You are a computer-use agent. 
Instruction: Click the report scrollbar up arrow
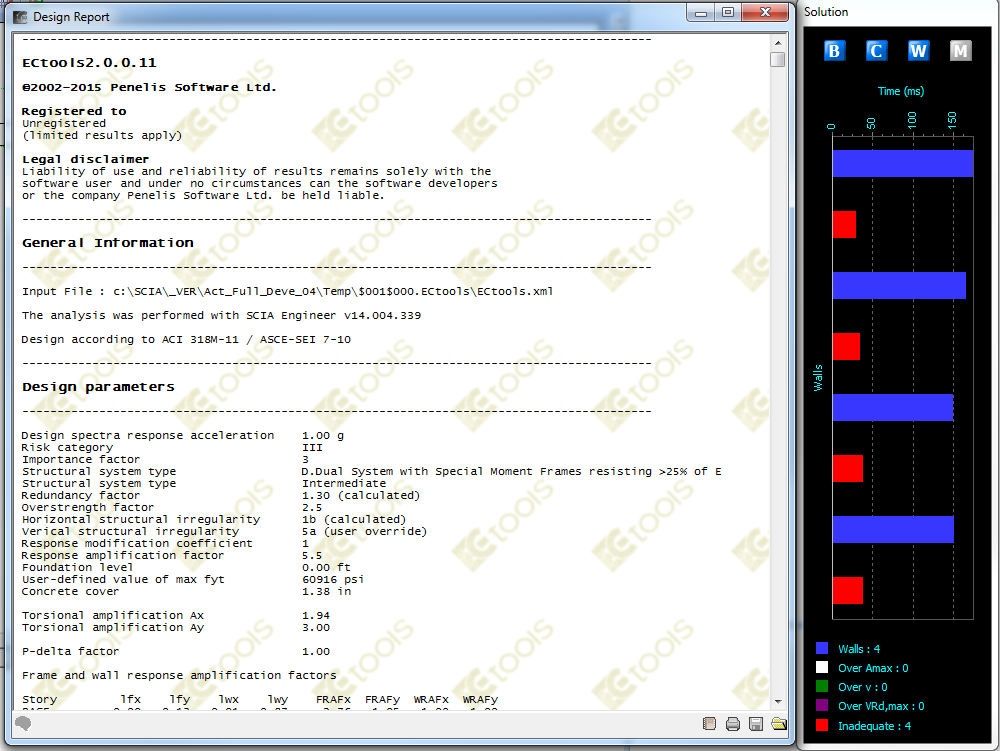click(x=778, y=43)
